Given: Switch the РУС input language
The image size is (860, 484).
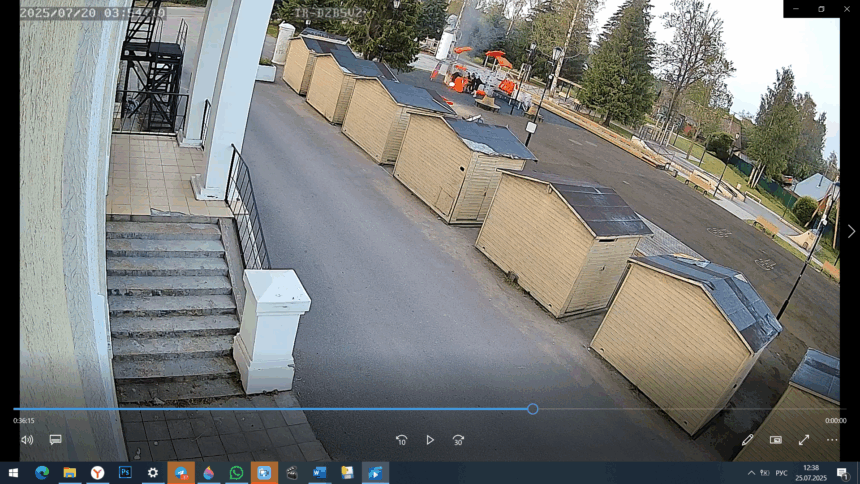Looking at the screenshot, I should [781, 473].
